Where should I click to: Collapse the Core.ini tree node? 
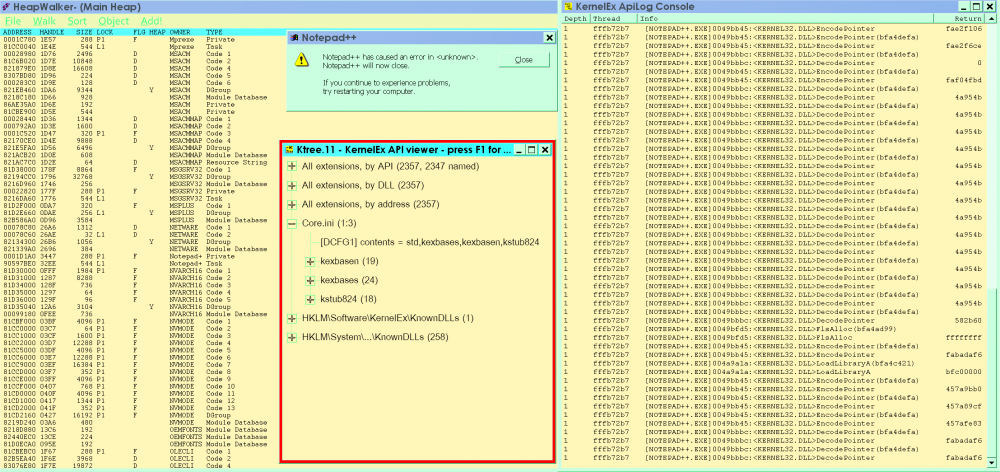292,223
